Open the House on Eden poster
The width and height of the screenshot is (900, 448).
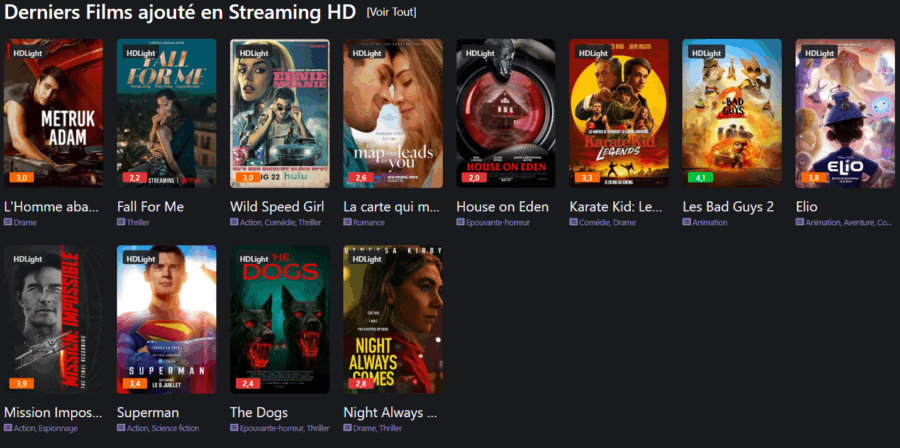point(506,113)
